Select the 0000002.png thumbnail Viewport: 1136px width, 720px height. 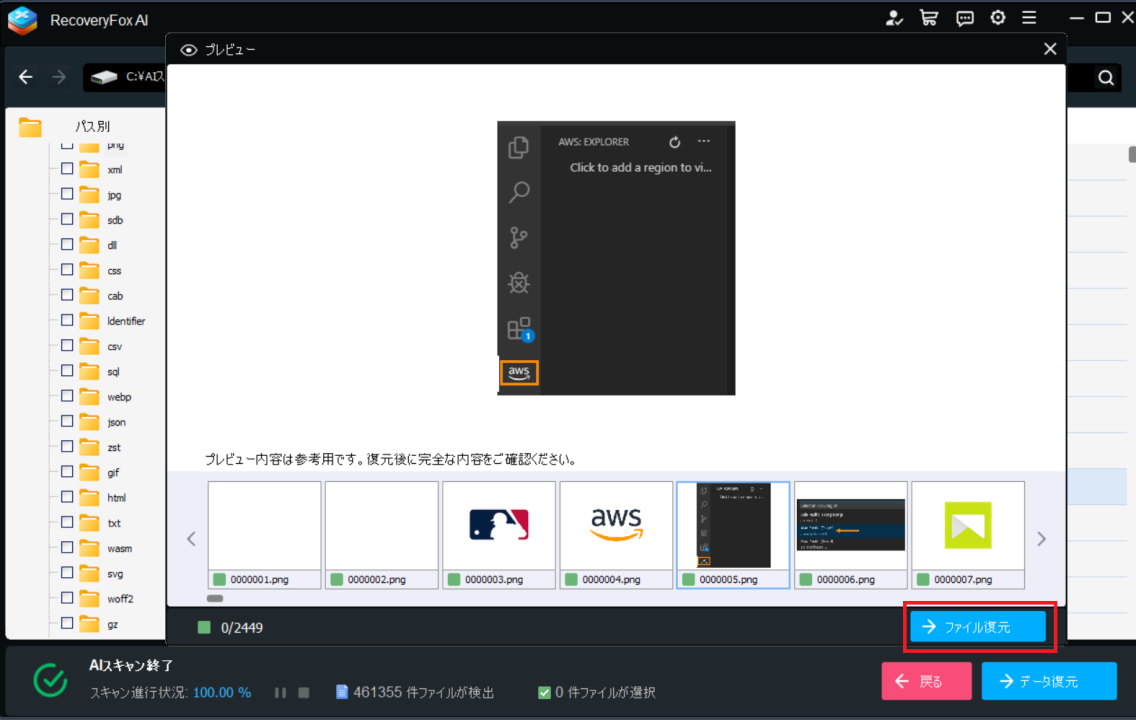(382, 535)
